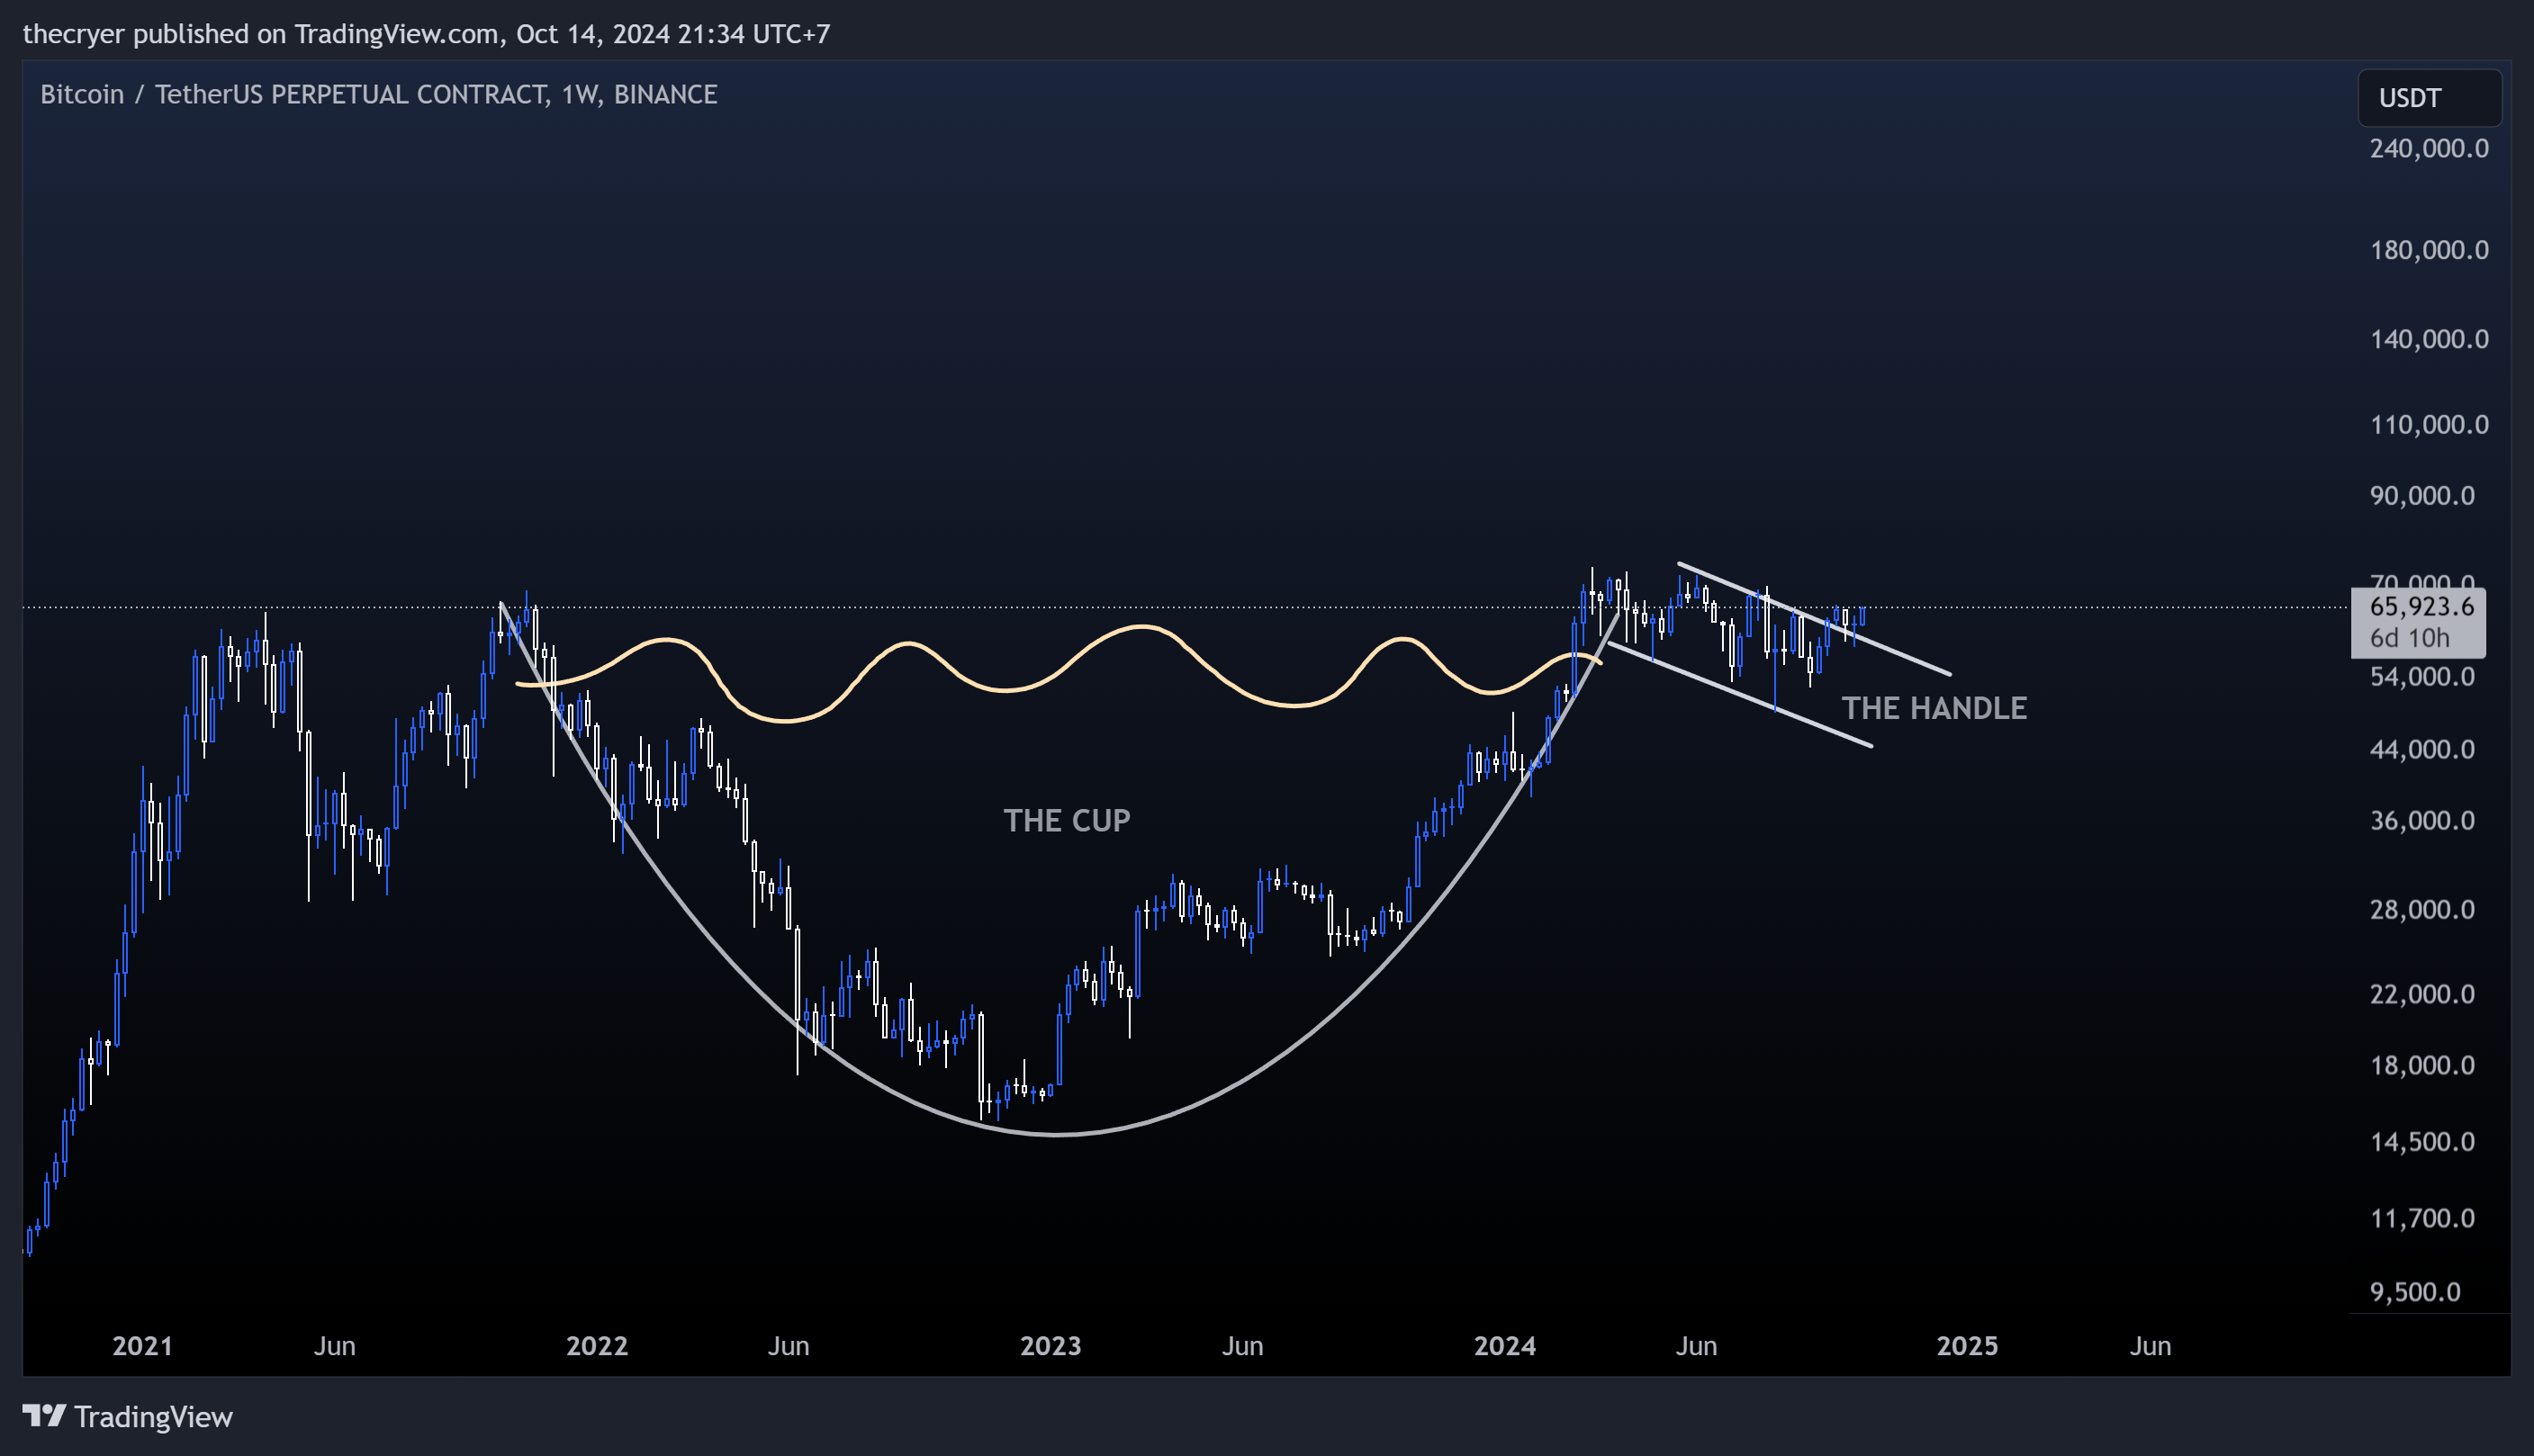Click the 2025 time axis label

pyautogui.click(x=1966, y=1345)
